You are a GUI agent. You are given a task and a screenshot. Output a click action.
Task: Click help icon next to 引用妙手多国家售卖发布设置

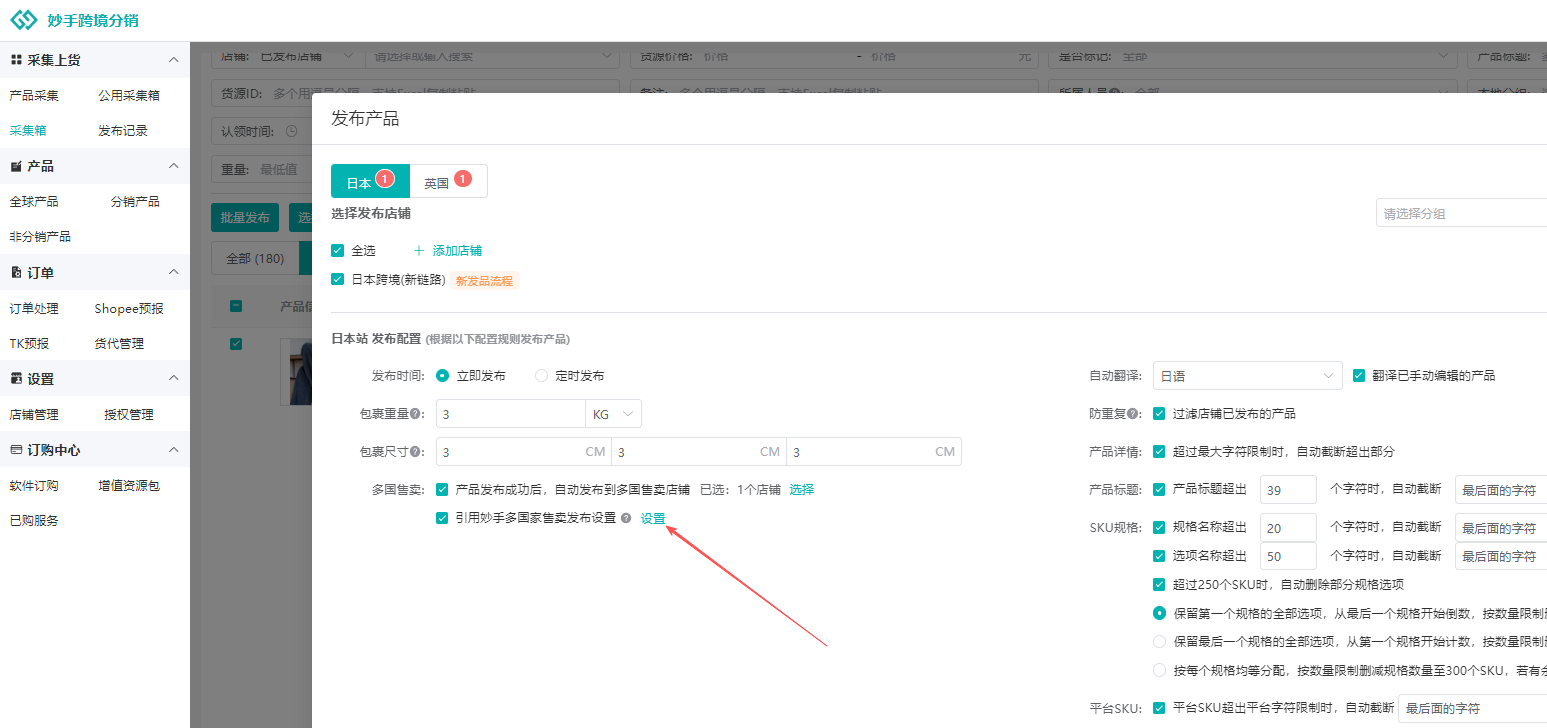tap(626, 518)
